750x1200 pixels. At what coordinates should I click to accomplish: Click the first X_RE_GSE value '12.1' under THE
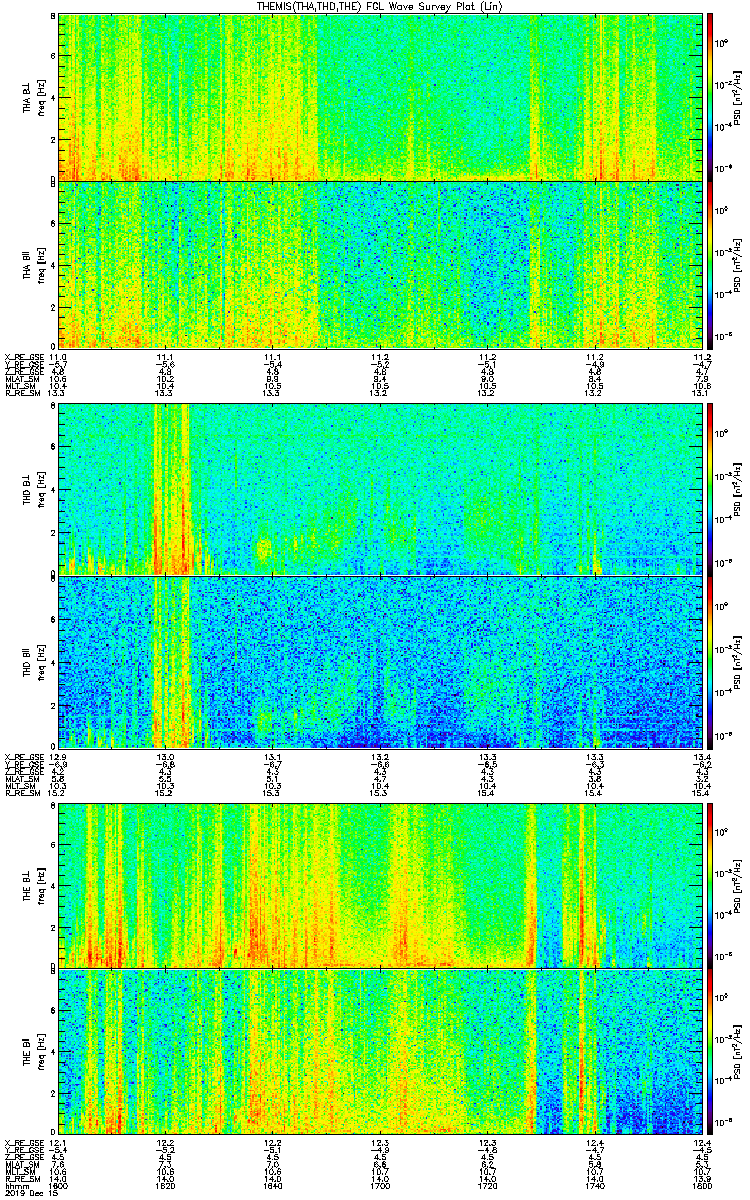tap(58, 1143)
